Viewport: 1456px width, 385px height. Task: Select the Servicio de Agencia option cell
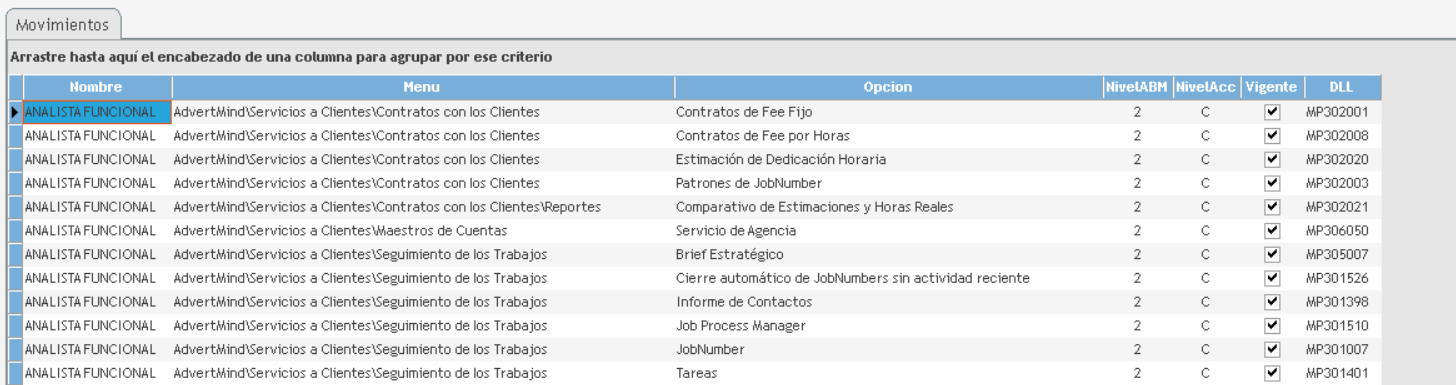click(888, 231)
